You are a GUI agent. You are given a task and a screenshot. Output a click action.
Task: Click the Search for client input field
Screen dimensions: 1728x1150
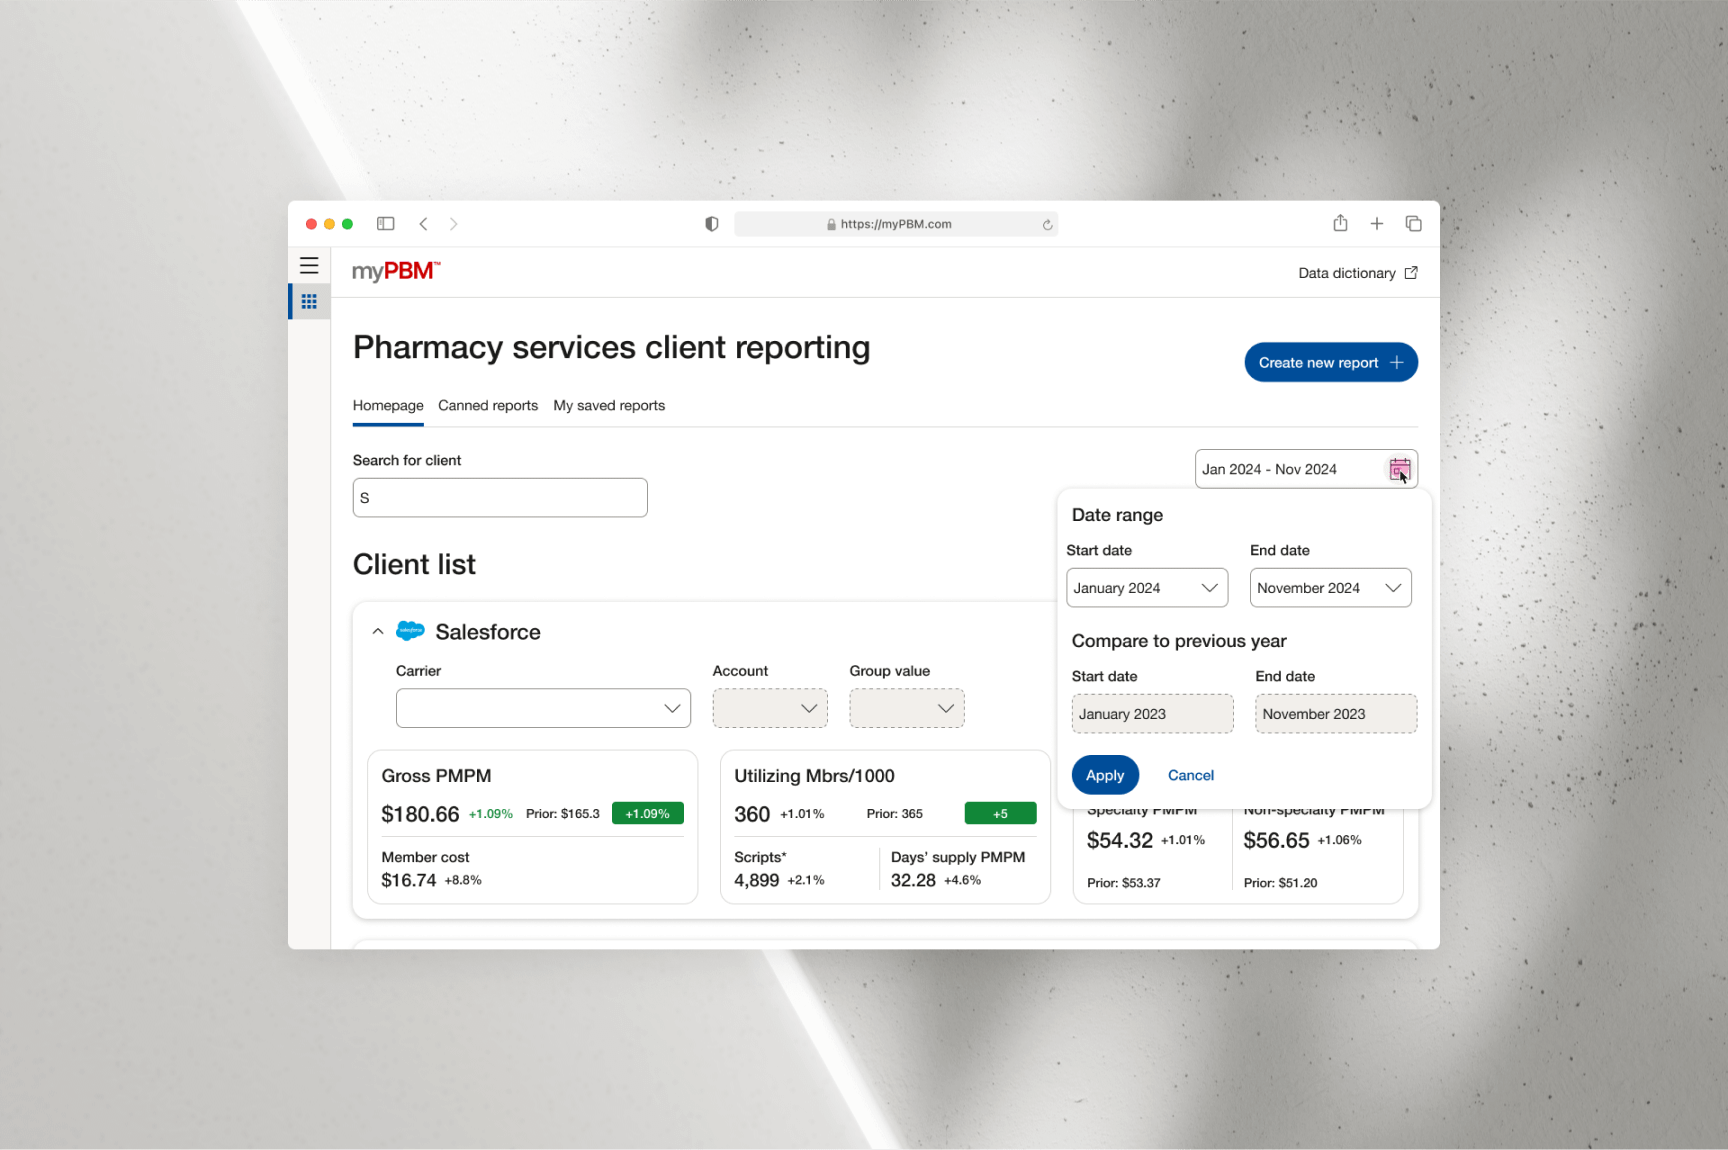point(500,498)
